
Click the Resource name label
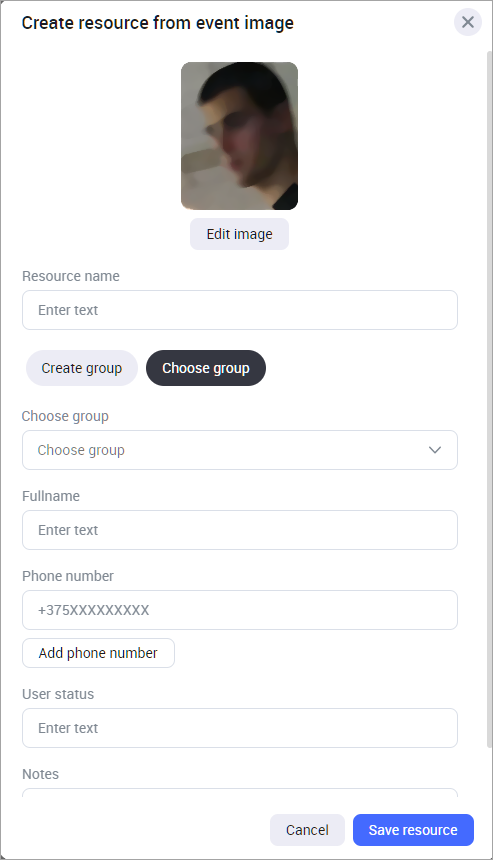(x=71, y=276)
